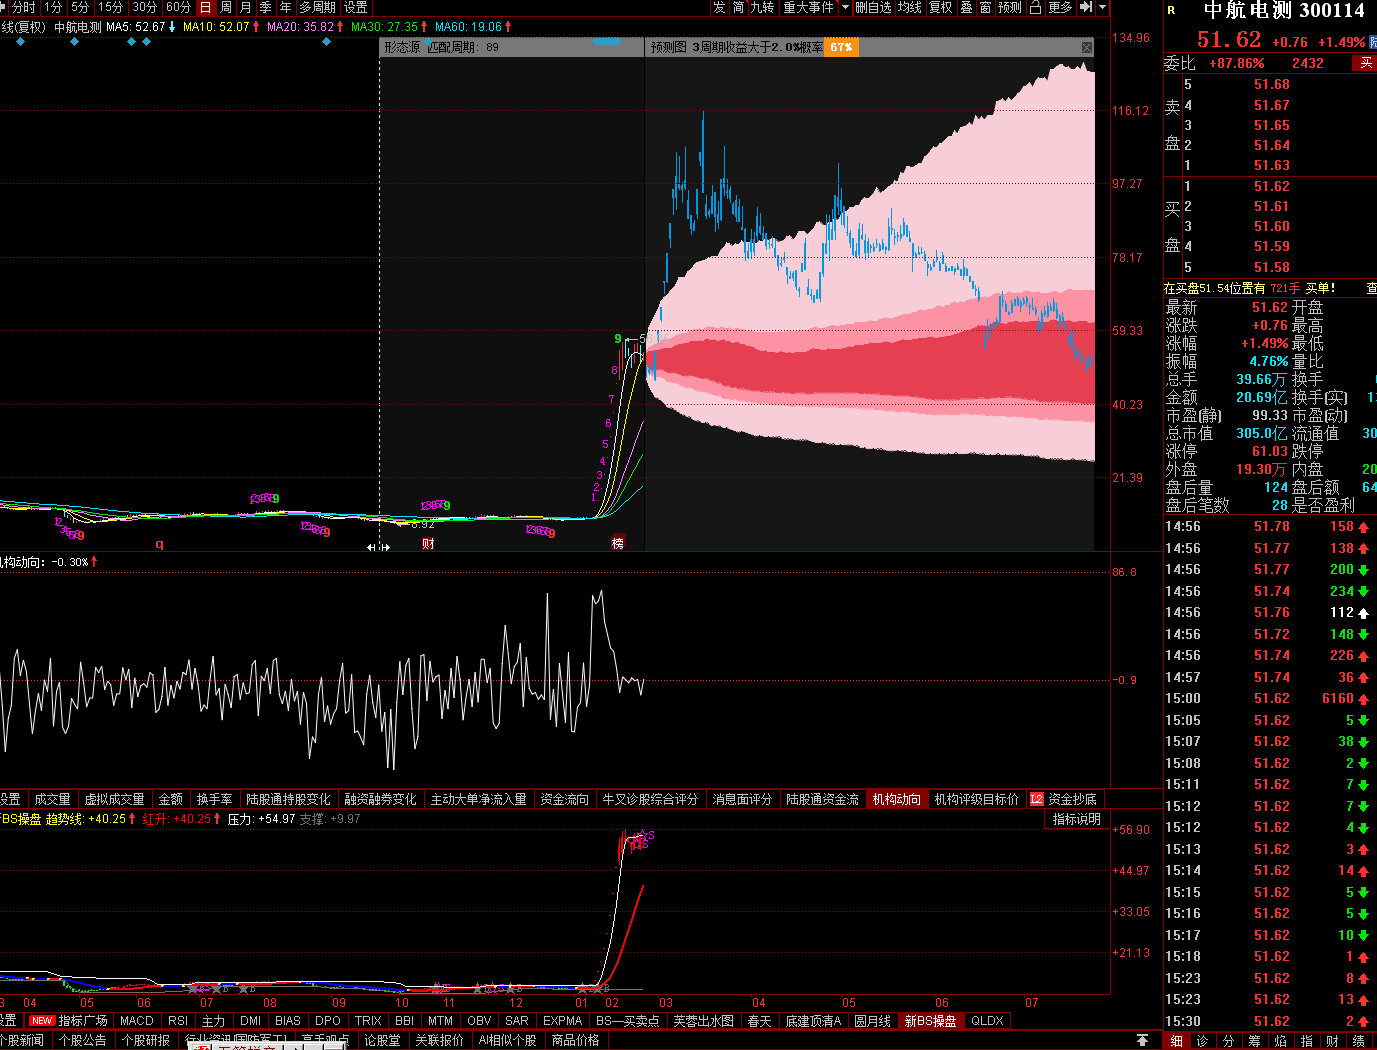Click first blue diamond marker at chart top
The height and width of the screenshot is (1050, 1377).
(x=18, y=42)
